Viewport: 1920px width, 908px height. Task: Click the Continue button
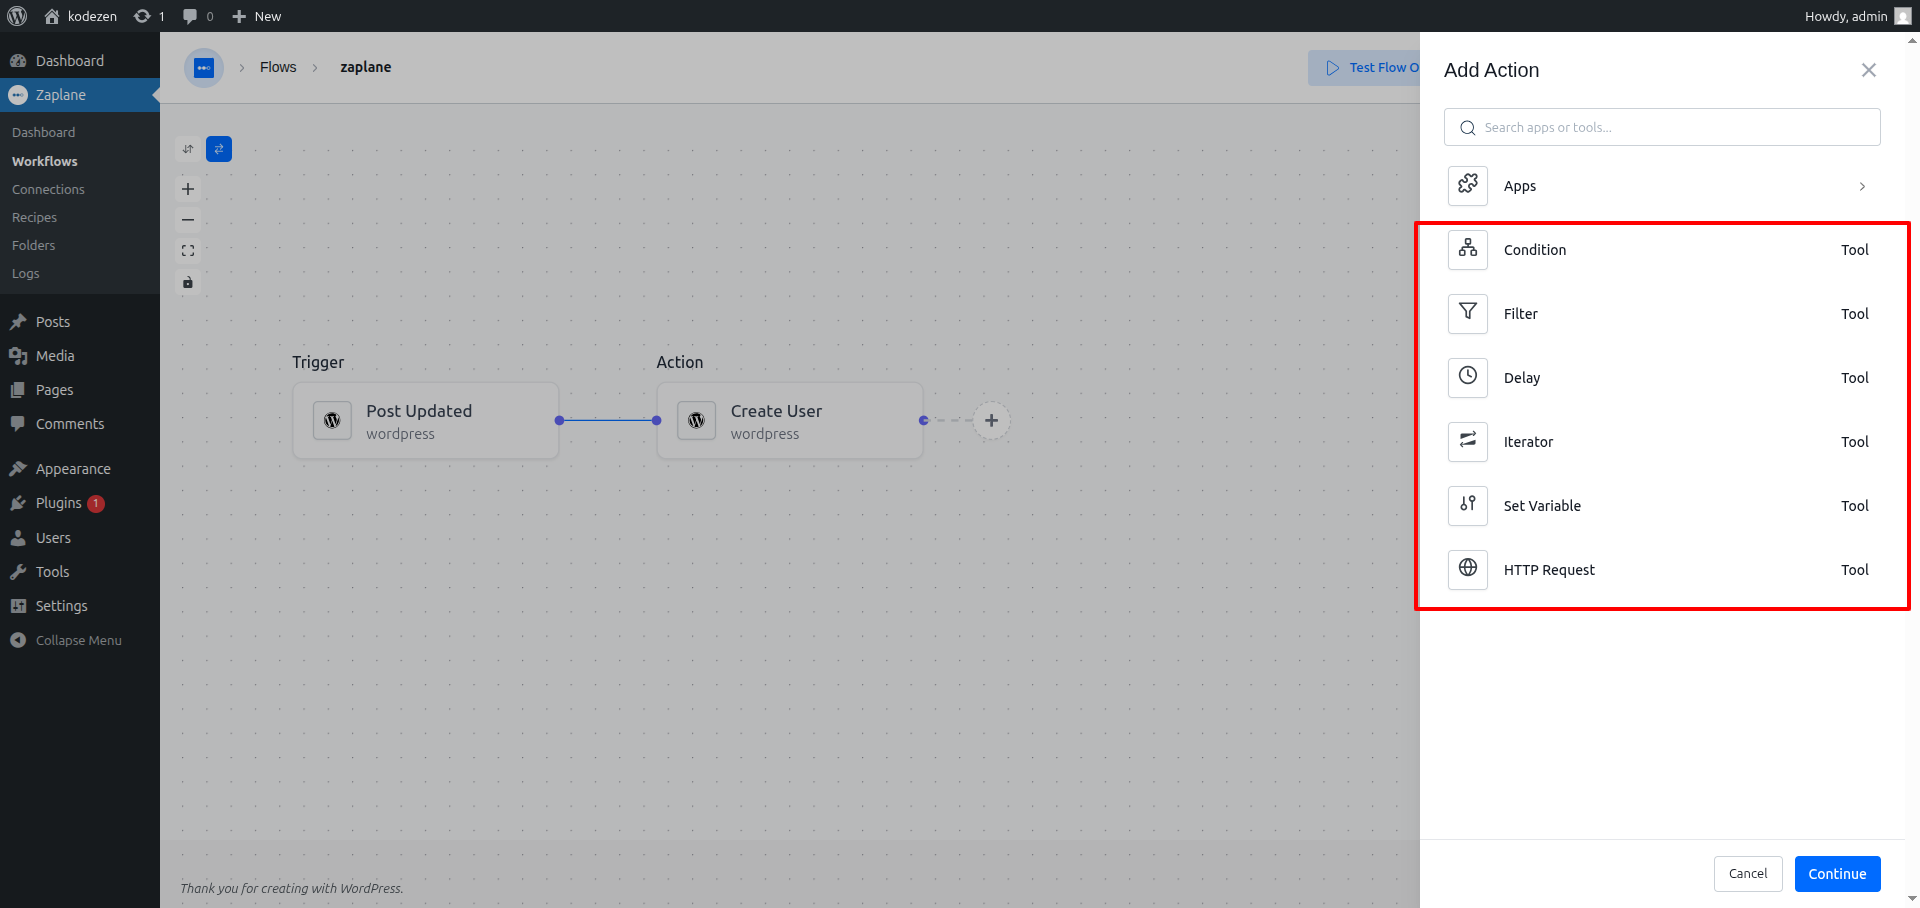[x=1837, y=873]
